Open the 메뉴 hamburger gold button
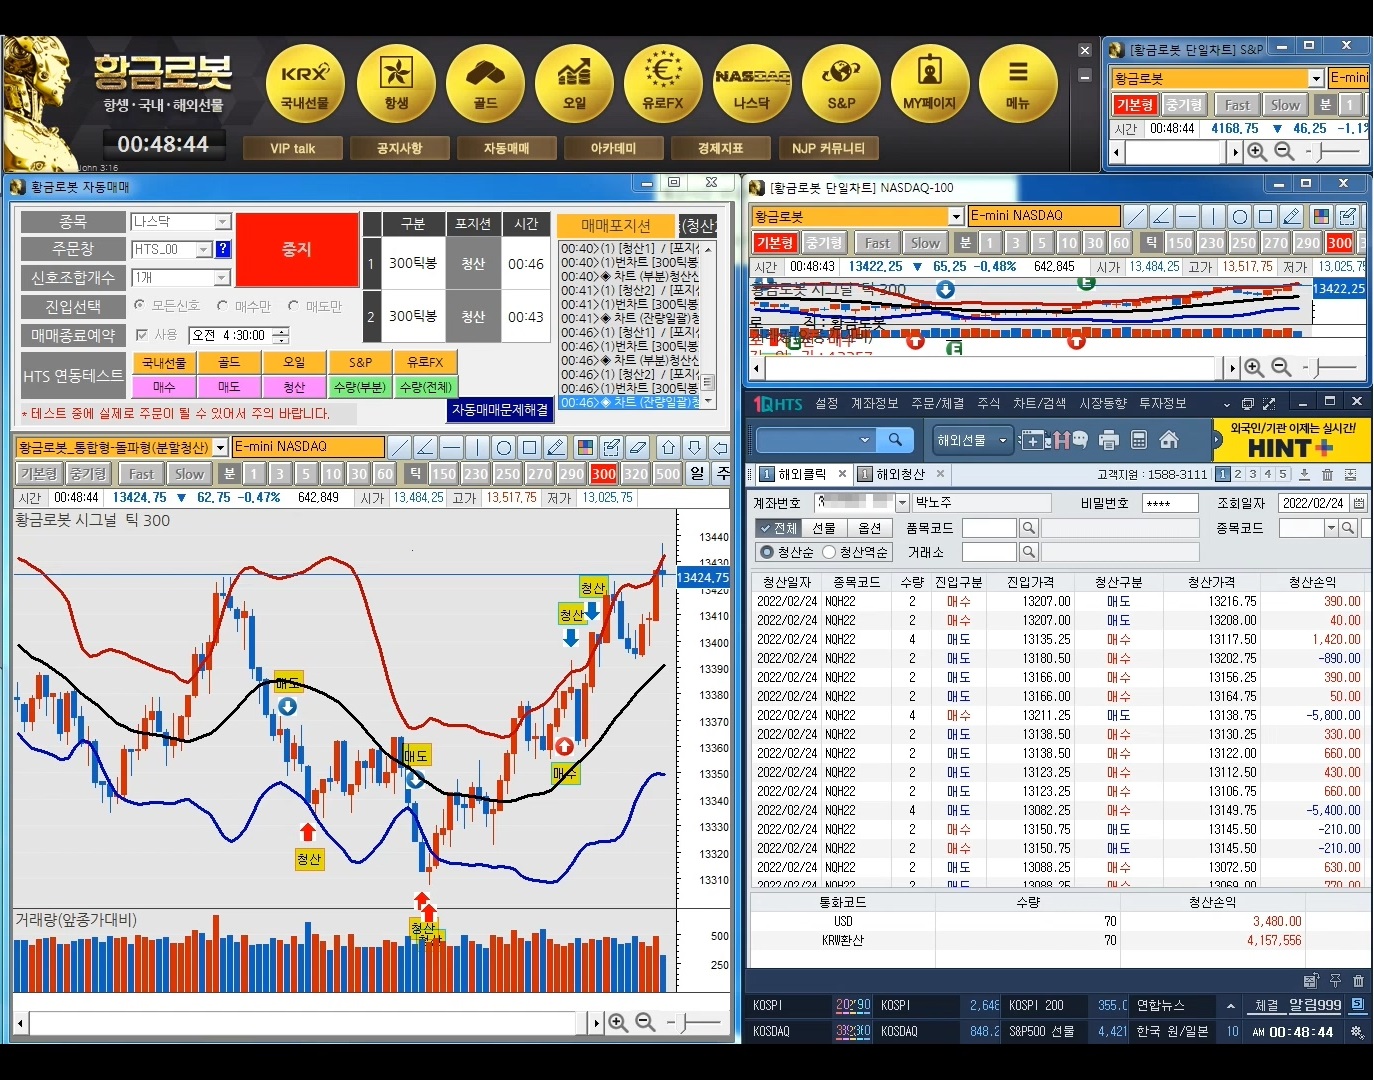Viewport: 1374px width, 1080px height. (1018, 84)
